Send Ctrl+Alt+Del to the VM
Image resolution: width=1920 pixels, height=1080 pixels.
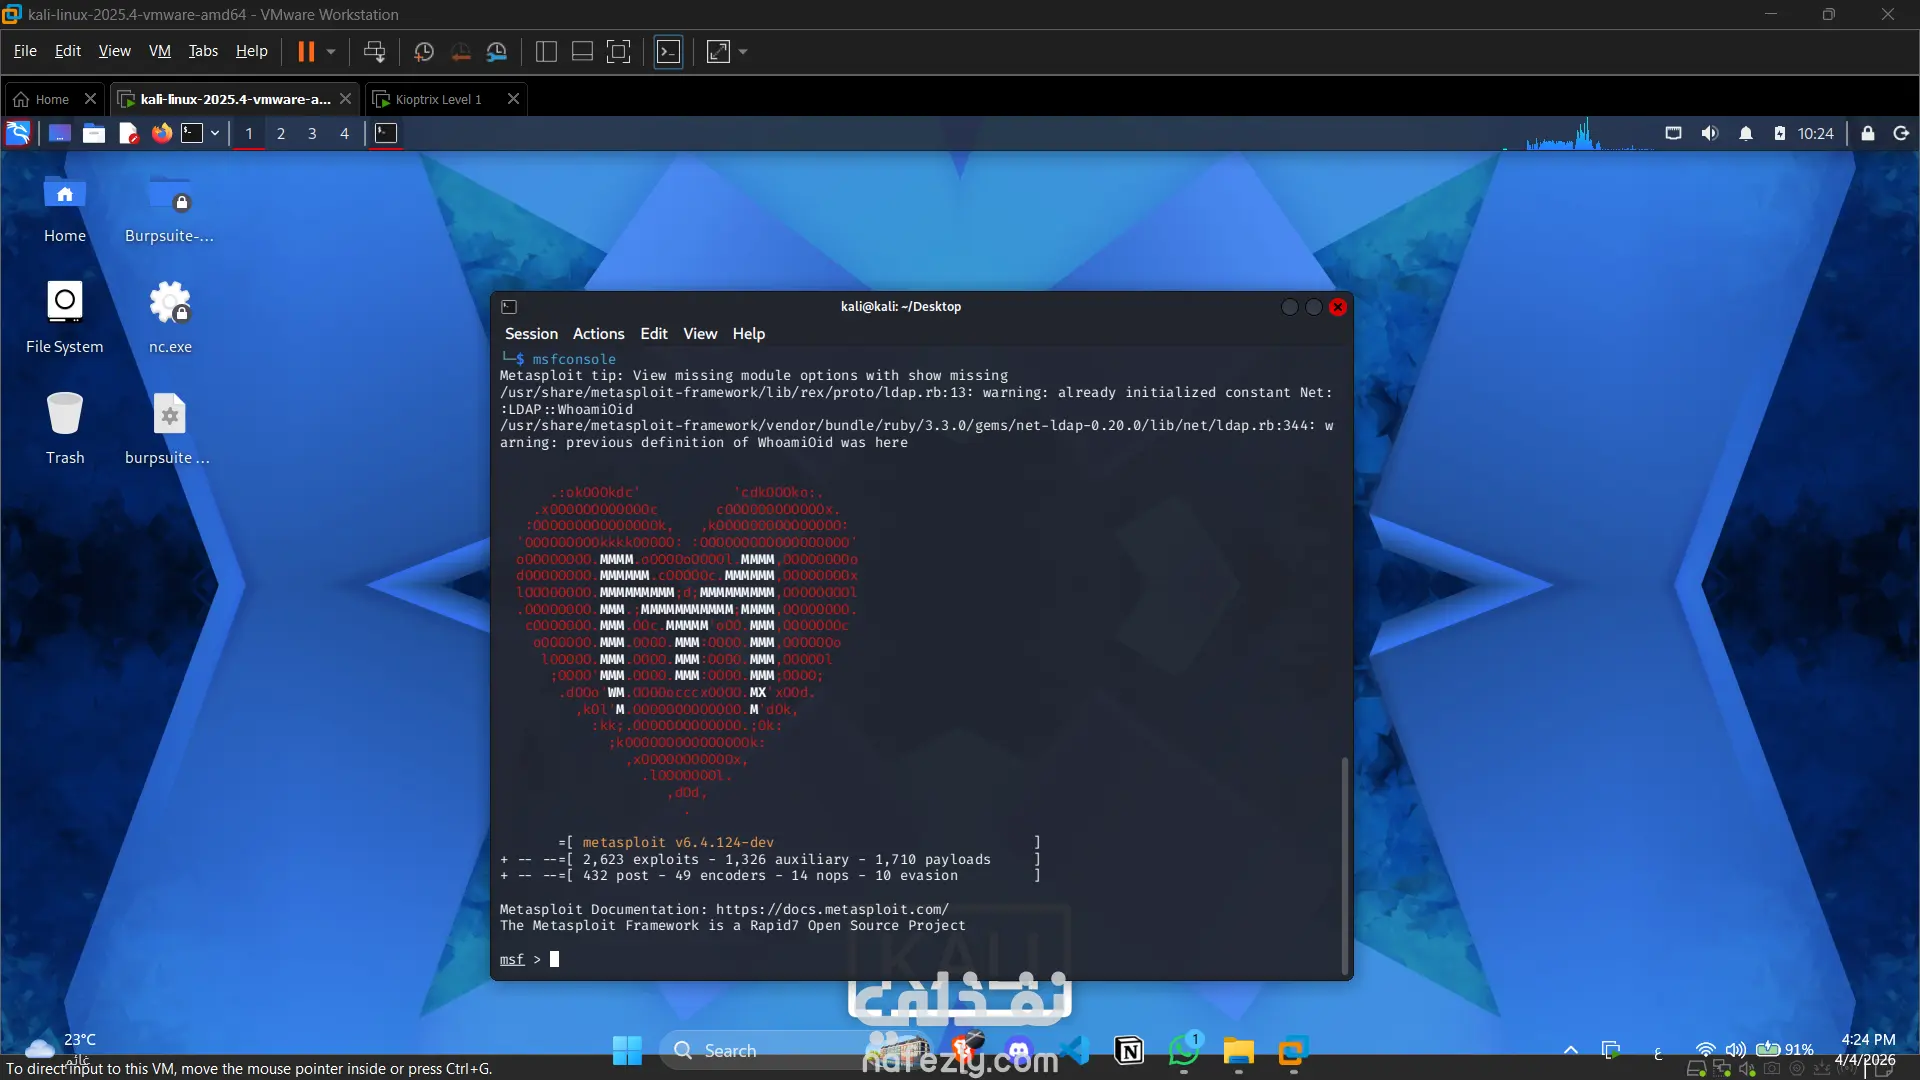[x=374, y=52]
